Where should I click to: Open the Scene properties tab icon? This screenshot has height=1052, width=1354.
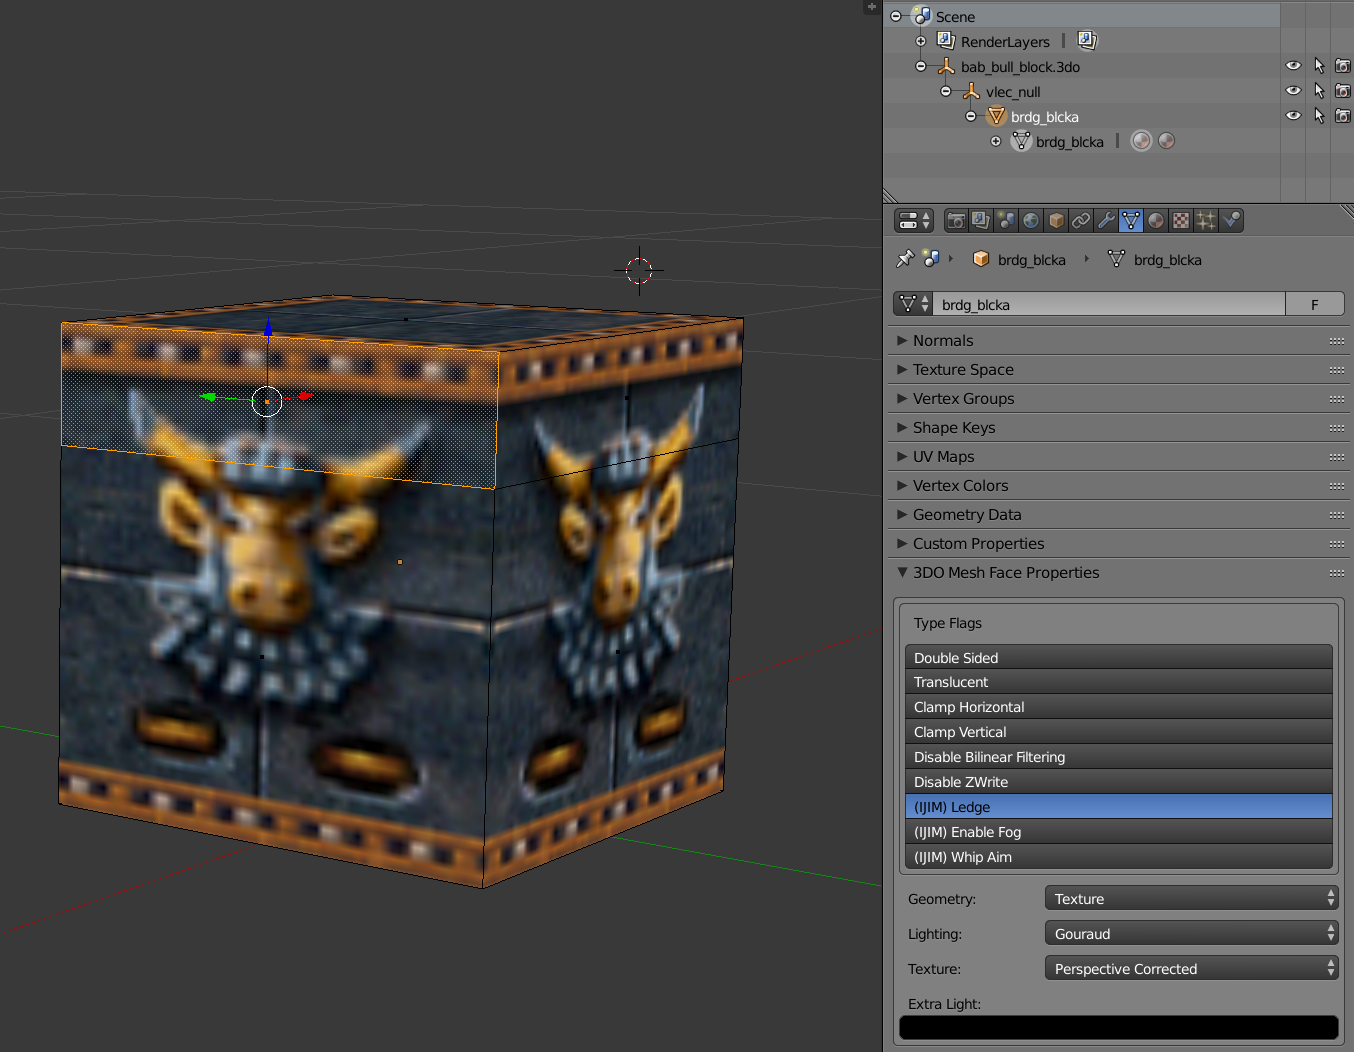click(1006, 220)
